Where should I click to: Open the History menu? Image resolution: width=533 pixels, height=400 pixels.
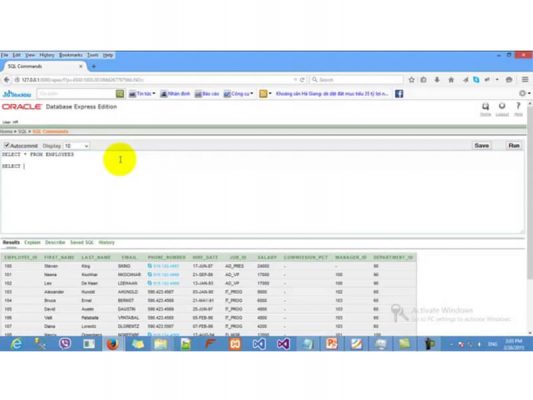tap(47, 55)
